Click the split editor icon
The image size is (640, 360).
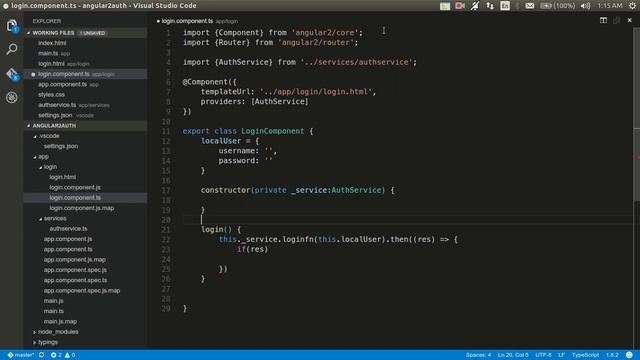click(603, 20)
